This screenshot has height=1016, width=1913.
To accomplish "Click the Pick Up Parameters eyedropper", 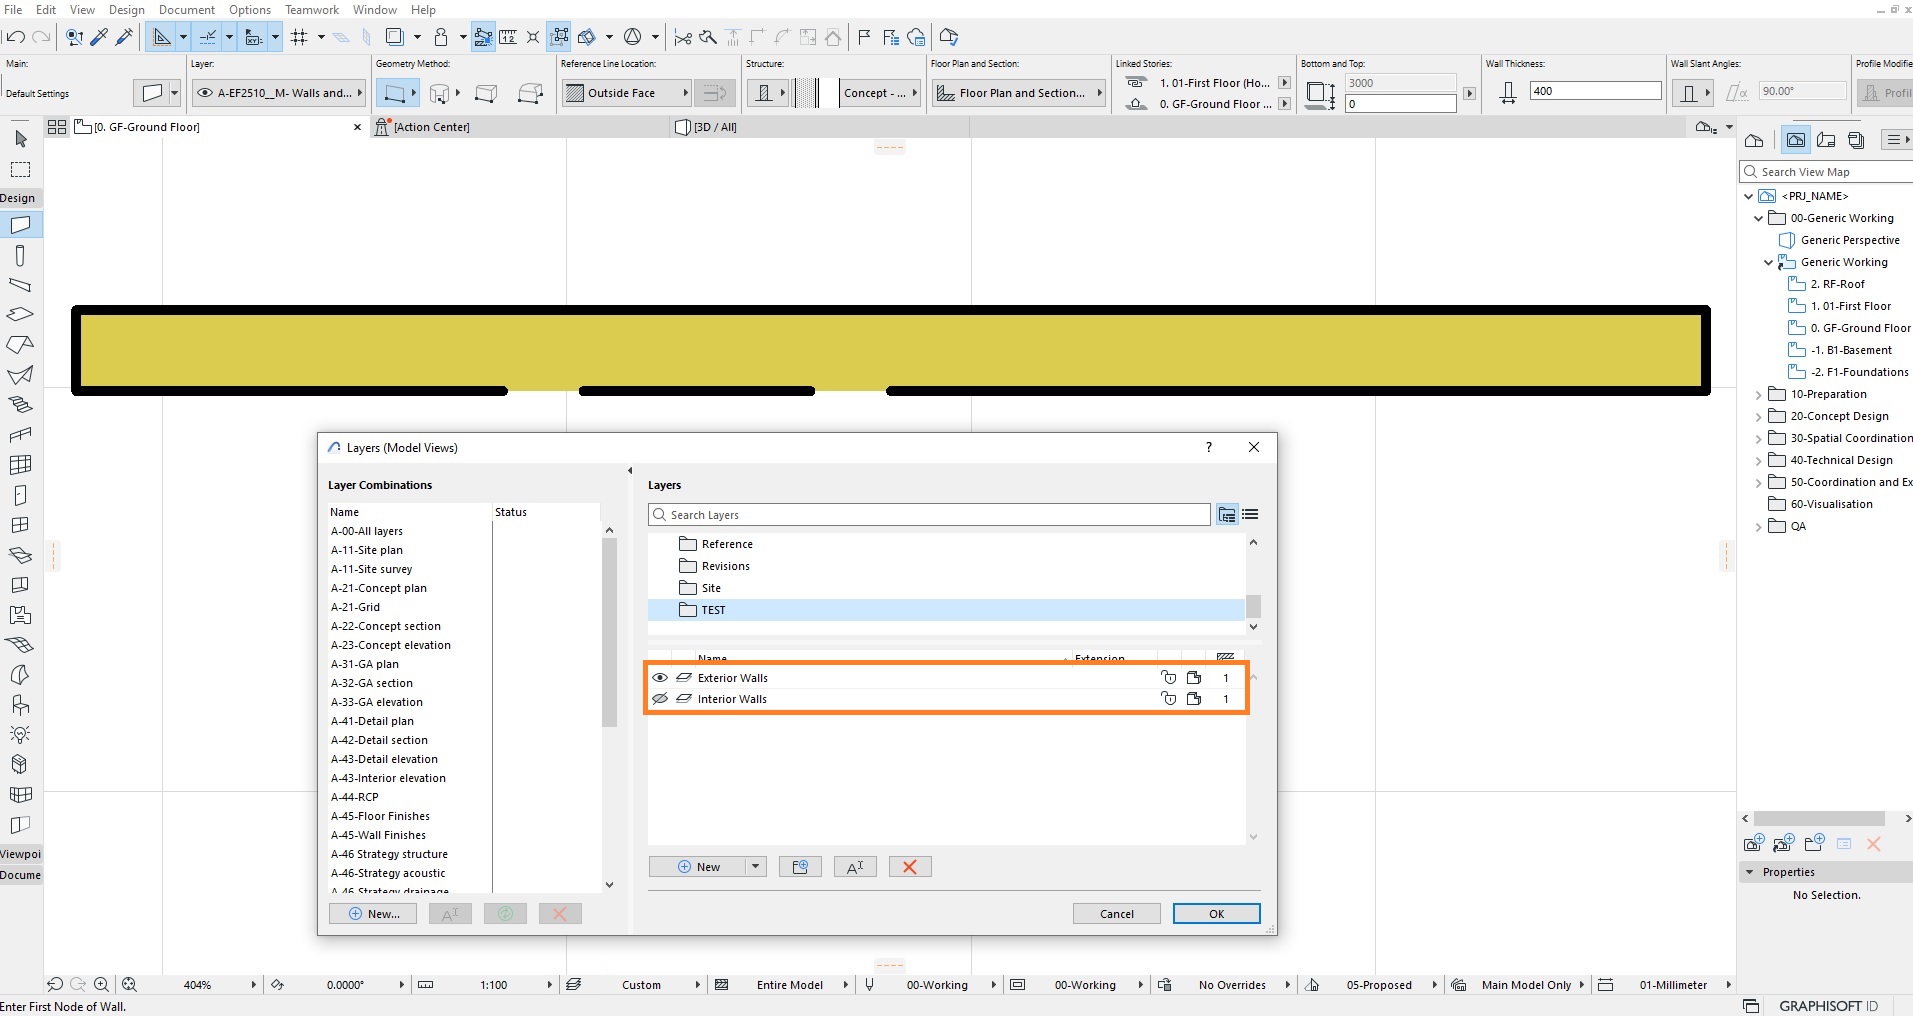I will pos(99,37).
